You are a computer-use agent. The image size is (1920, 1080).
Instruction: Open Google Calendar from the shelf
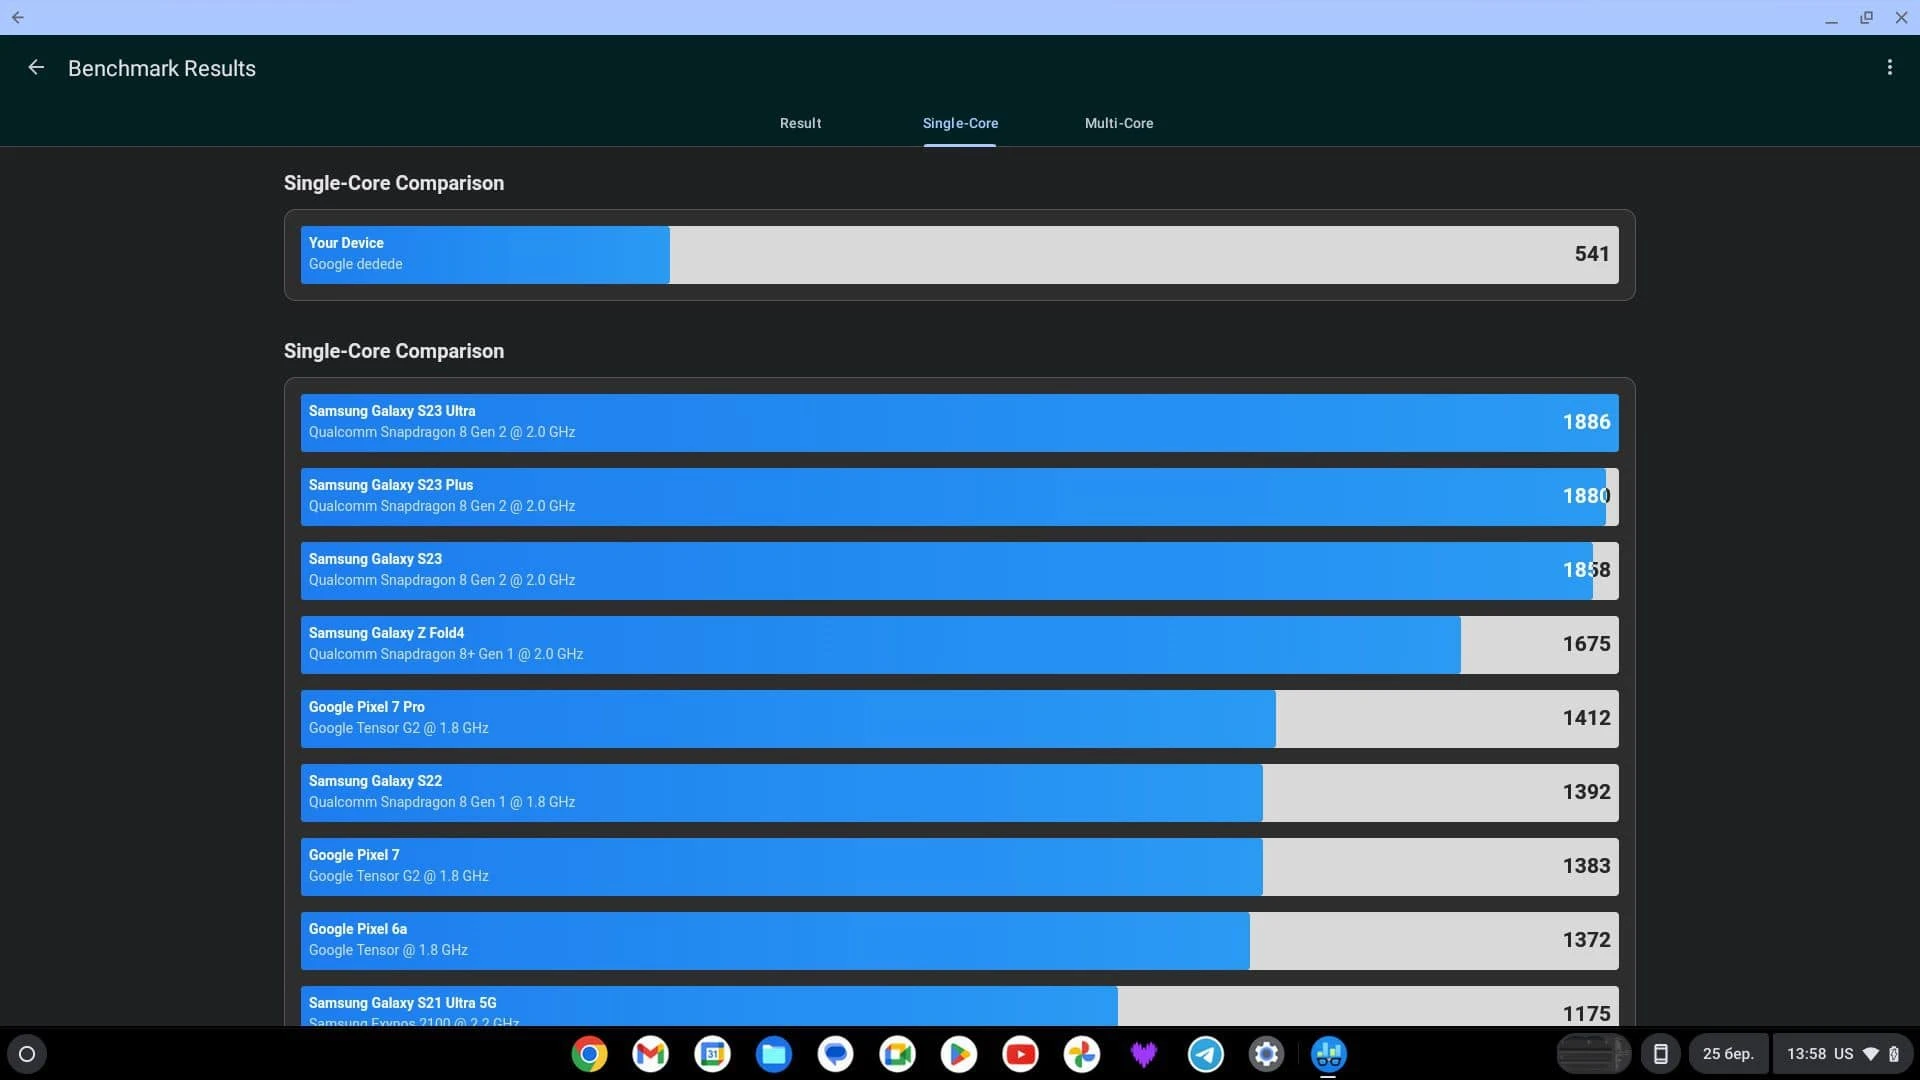[712, 1054]
